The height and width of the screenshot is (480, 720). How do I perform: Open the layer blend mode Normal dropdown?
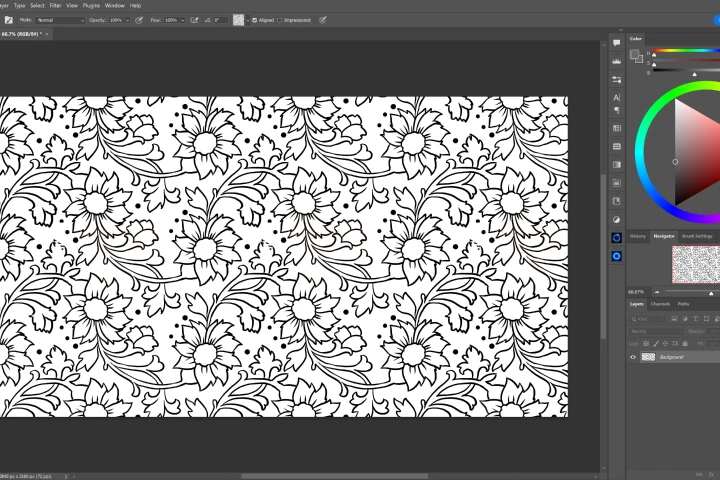[x=656, y=331]
